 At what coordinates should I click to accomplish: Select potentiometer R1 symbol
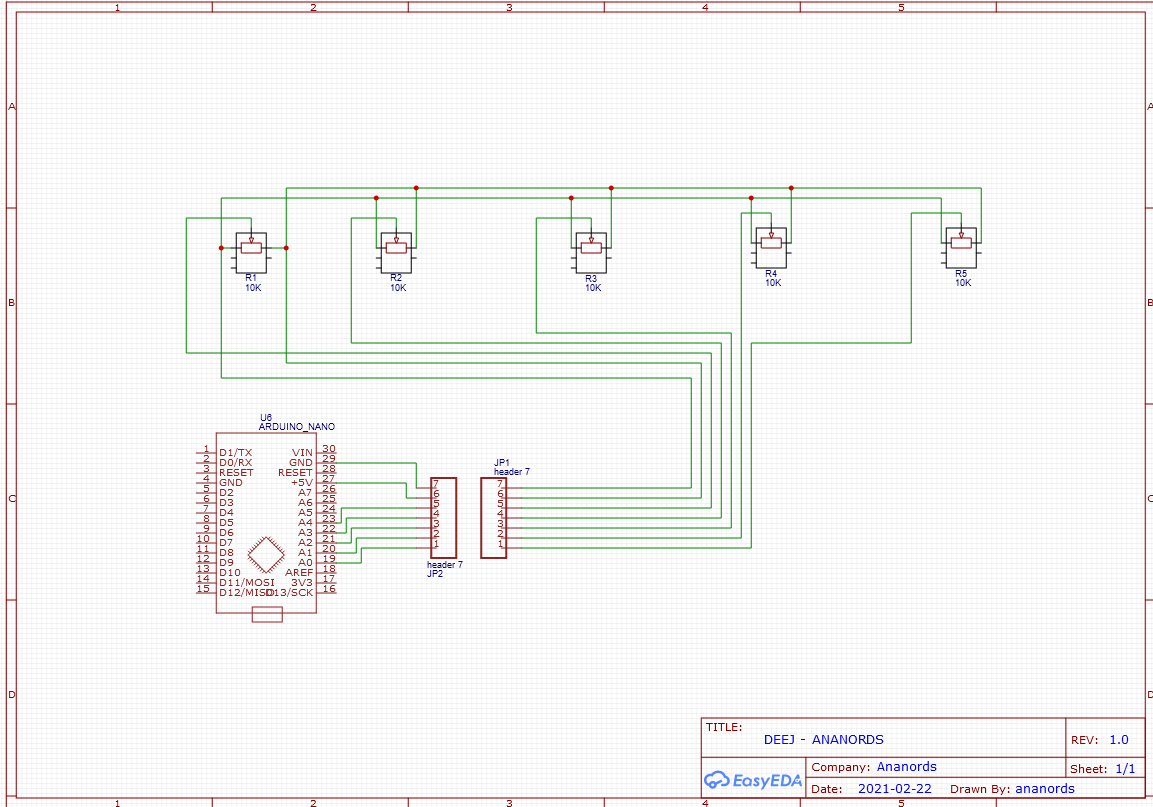251,252
